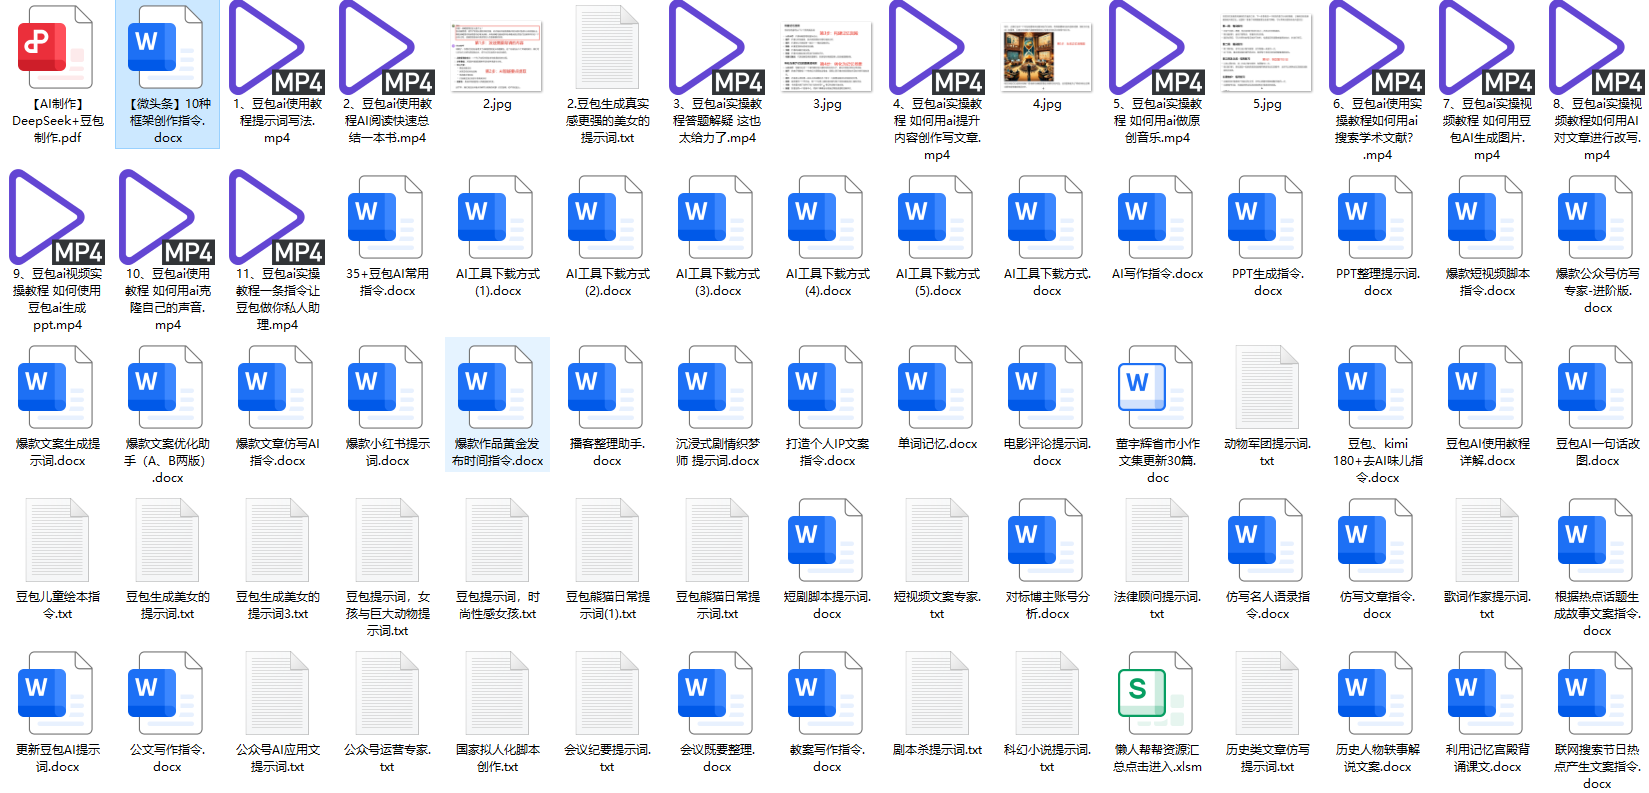Open the 法律顾问提示词.txt file
The image size is (1649, 793).
[1157, 541]
